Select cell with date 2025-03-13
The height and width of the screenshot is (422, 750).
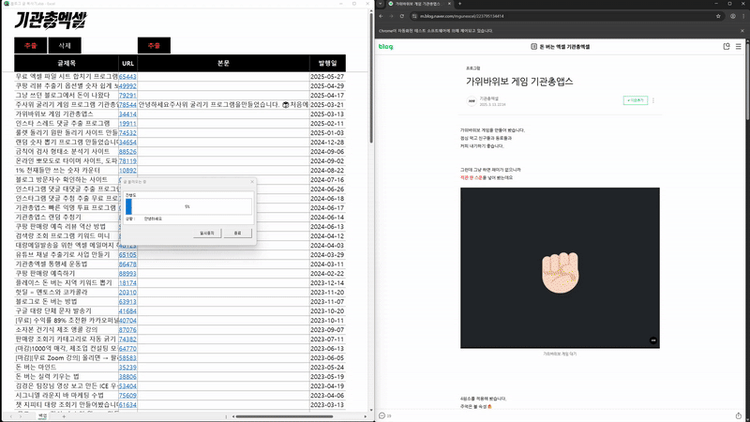coord(327,114)
